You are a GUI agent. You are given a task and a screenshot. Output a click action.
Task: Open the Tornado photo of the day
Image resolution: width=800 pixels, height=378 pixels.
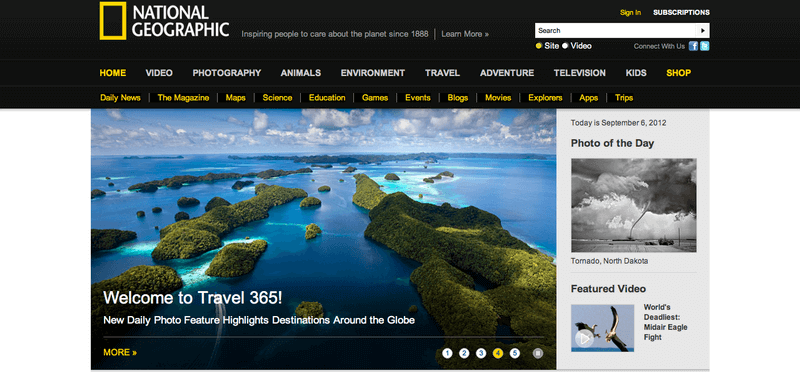634,205
